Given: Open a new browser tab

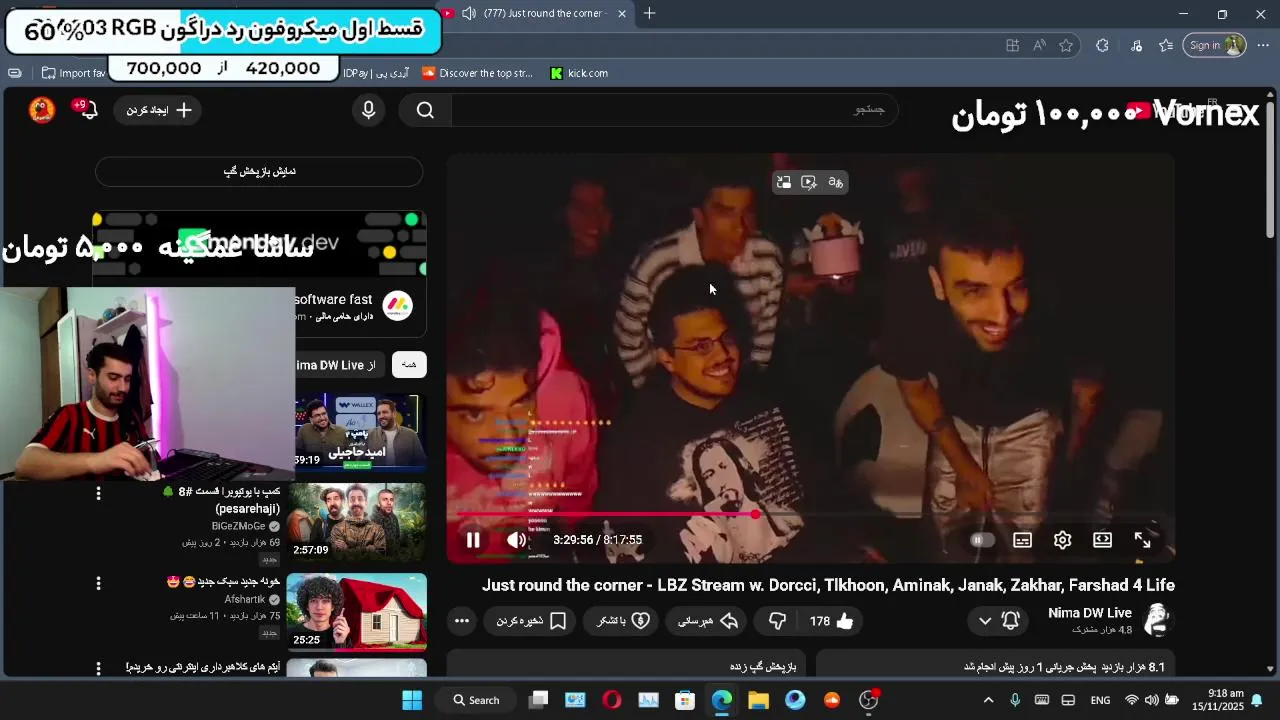Looking at the screenshot, I should pos(650,14).
